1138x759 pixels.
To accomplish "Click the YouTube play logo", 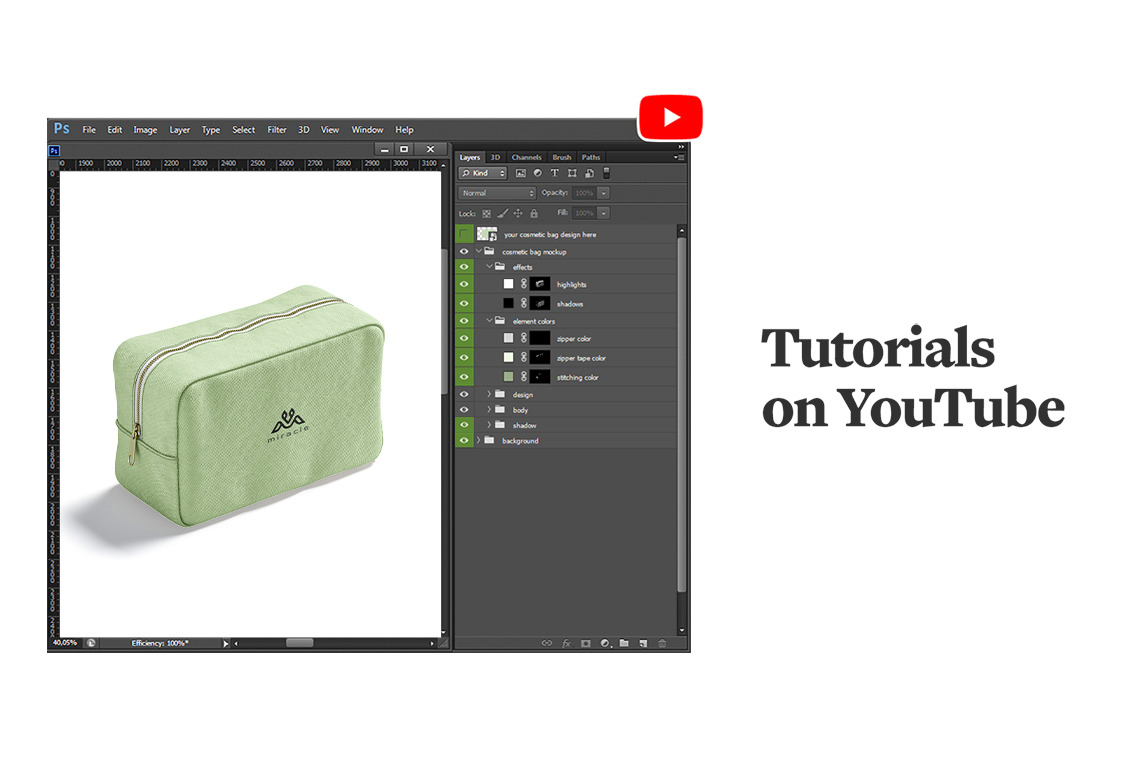I will point(670,117).
